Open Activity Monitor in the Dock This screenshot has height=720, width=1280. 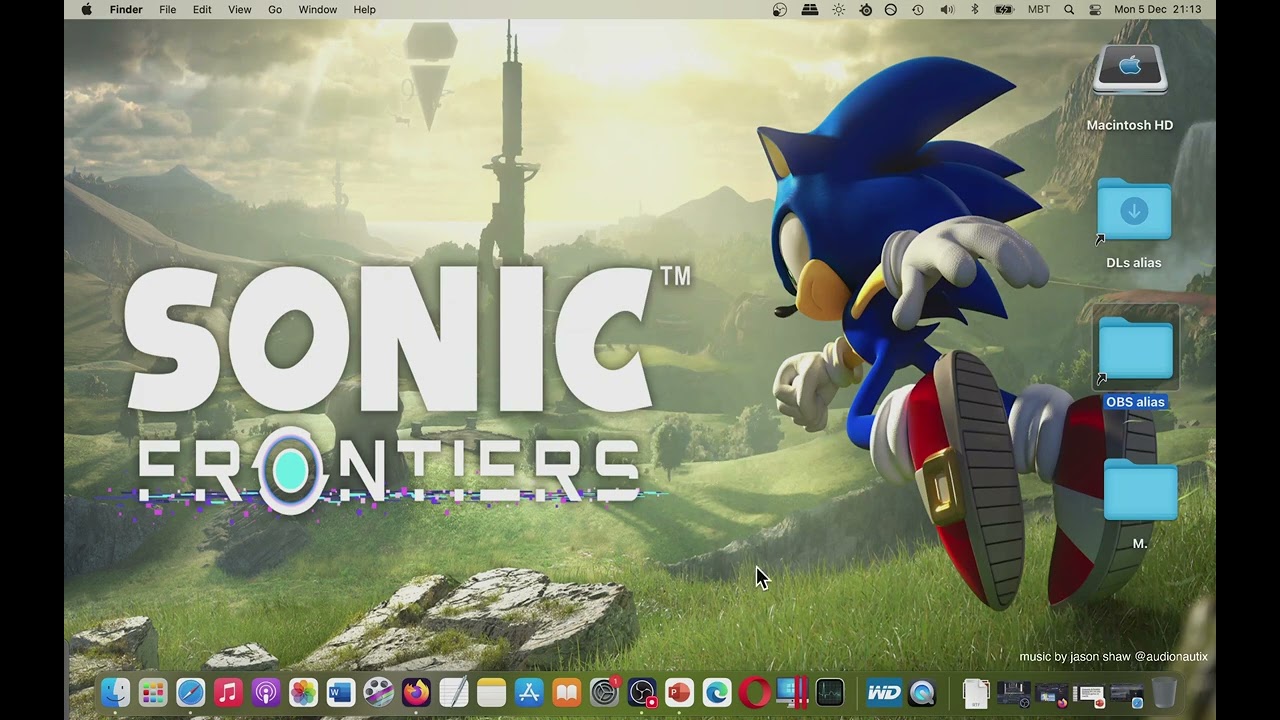[830, 692]
